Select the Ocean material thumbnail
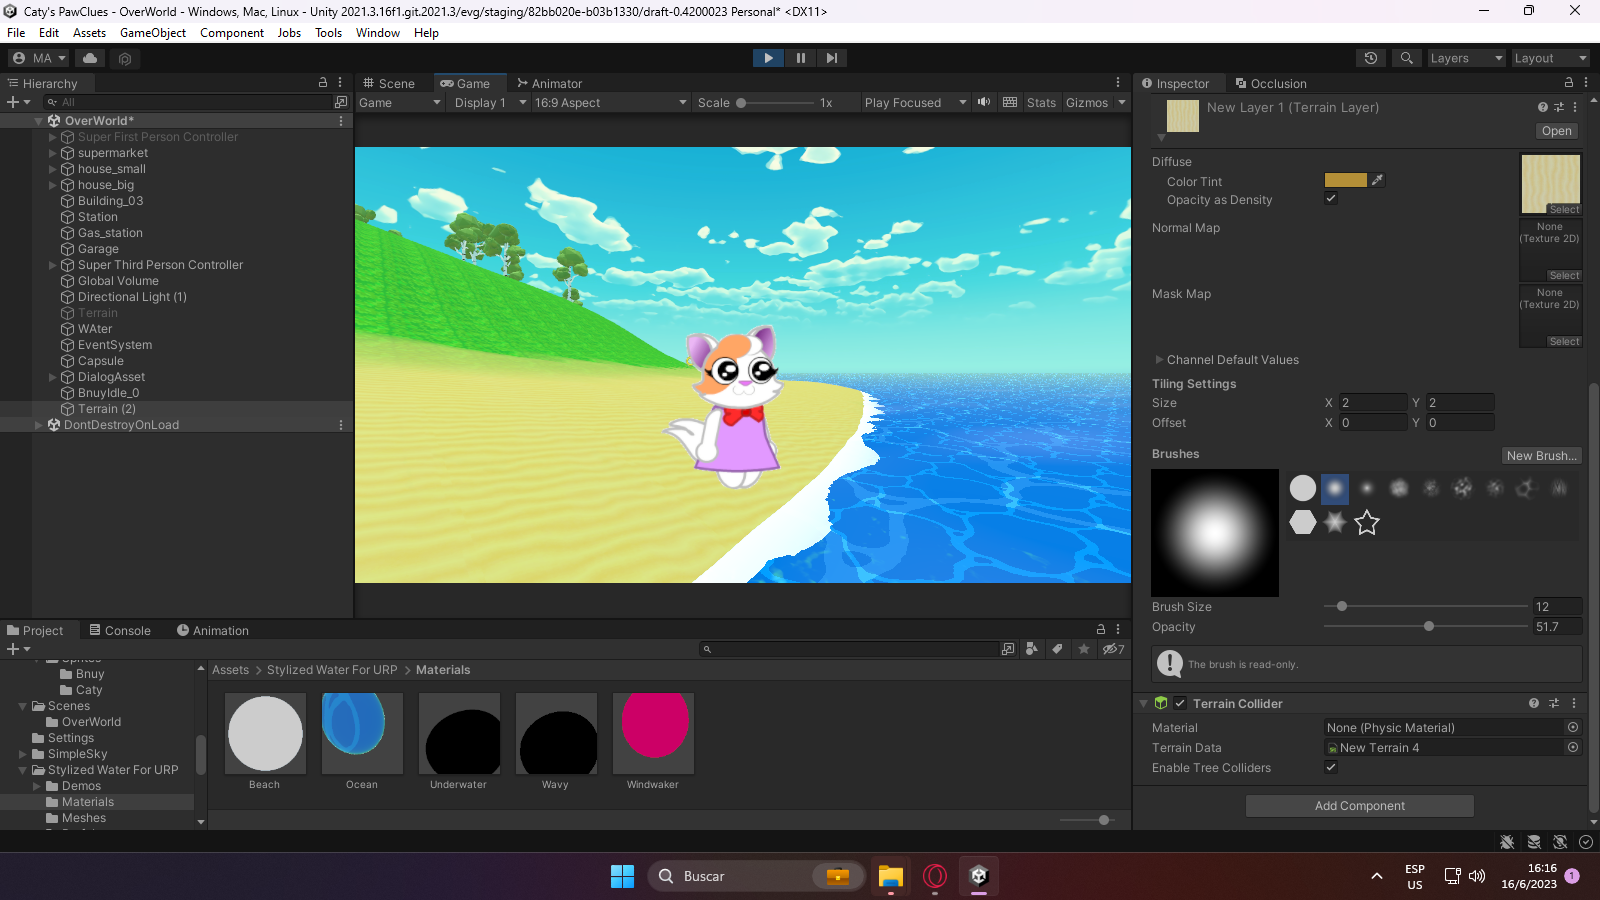Image resolution: width=1600 pixels, height=900 pixels. pos(362,733)
